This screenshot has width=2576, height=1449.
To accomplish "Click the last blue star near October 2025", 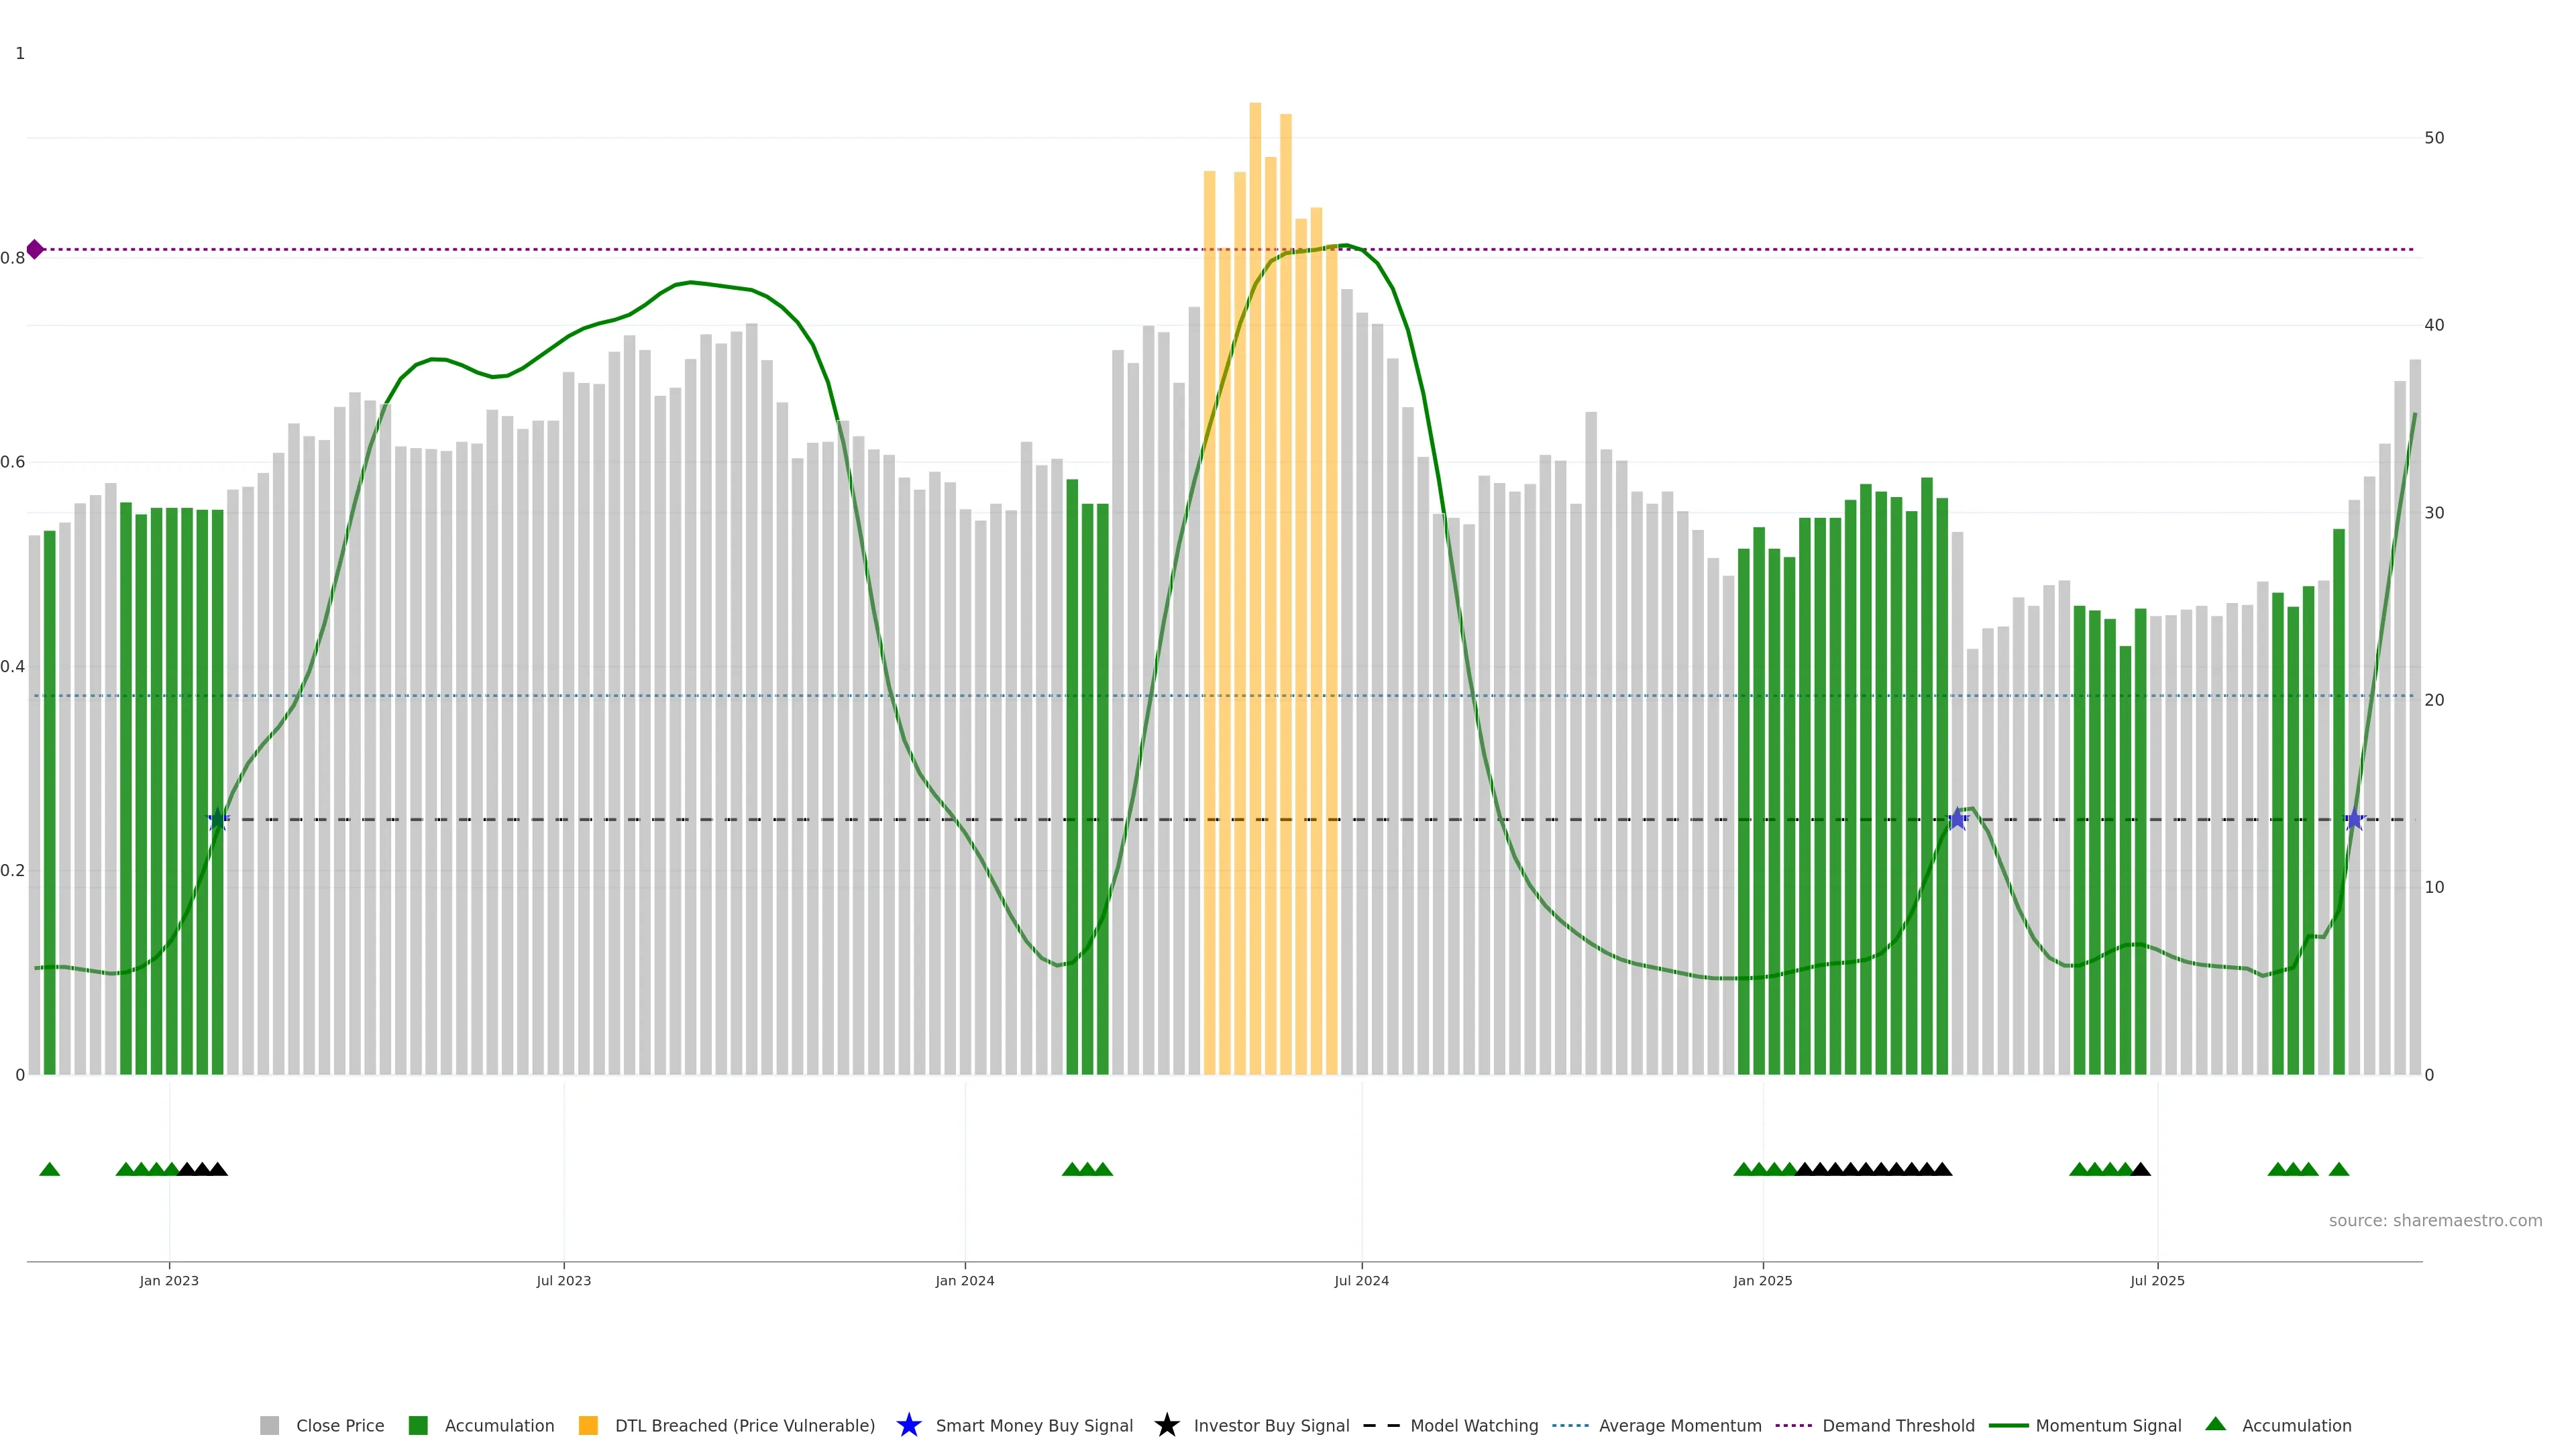I will click(2354, 819).
